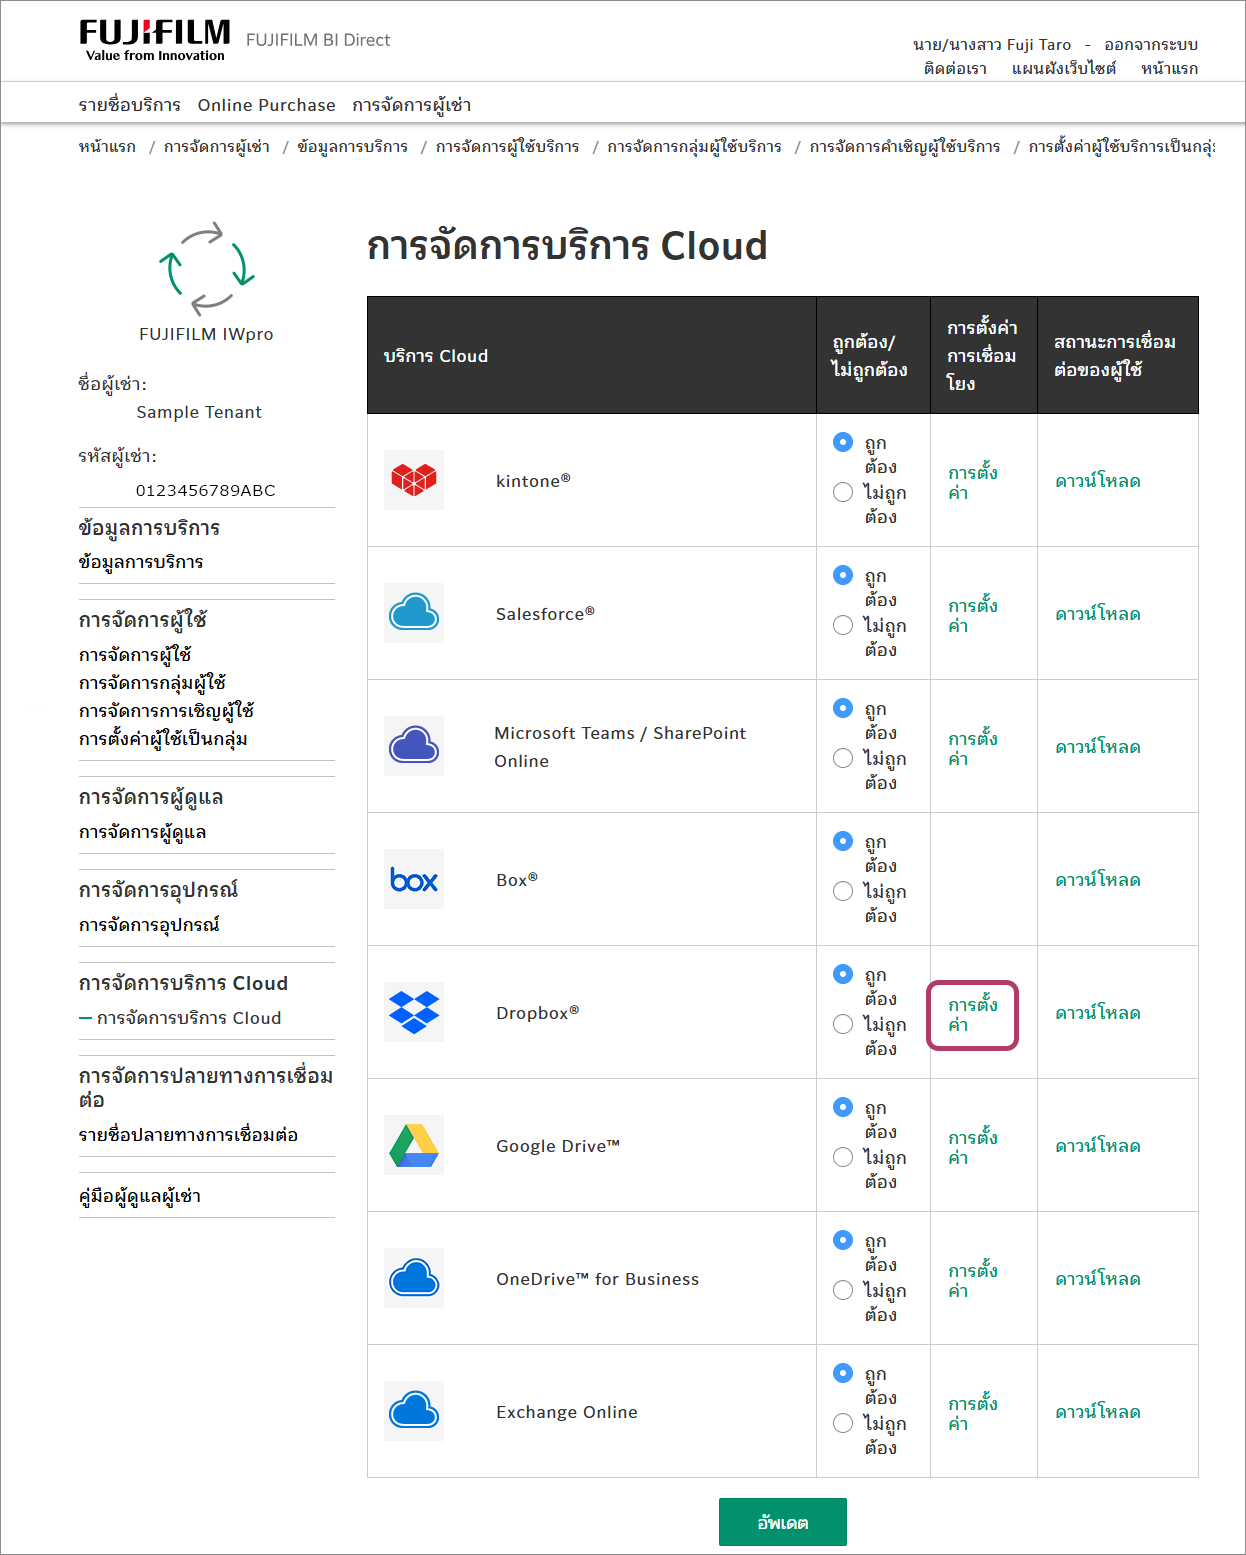Open การตั้งค่าผู้ใช้เป็นกลุ่ม in the sidebar
Viewport: 1246px width, 1555px height.
[x=164, y=739]
